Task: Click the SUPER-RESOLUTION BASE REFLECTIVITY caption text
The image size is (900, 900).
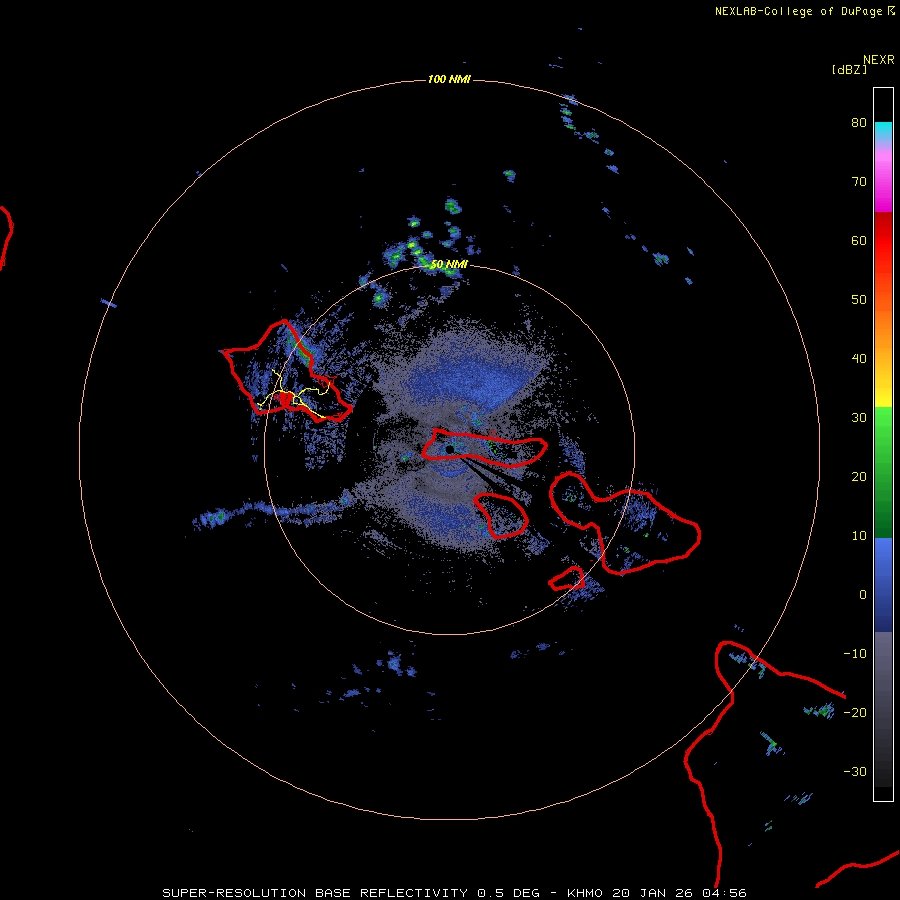Action: click(317, 893)
